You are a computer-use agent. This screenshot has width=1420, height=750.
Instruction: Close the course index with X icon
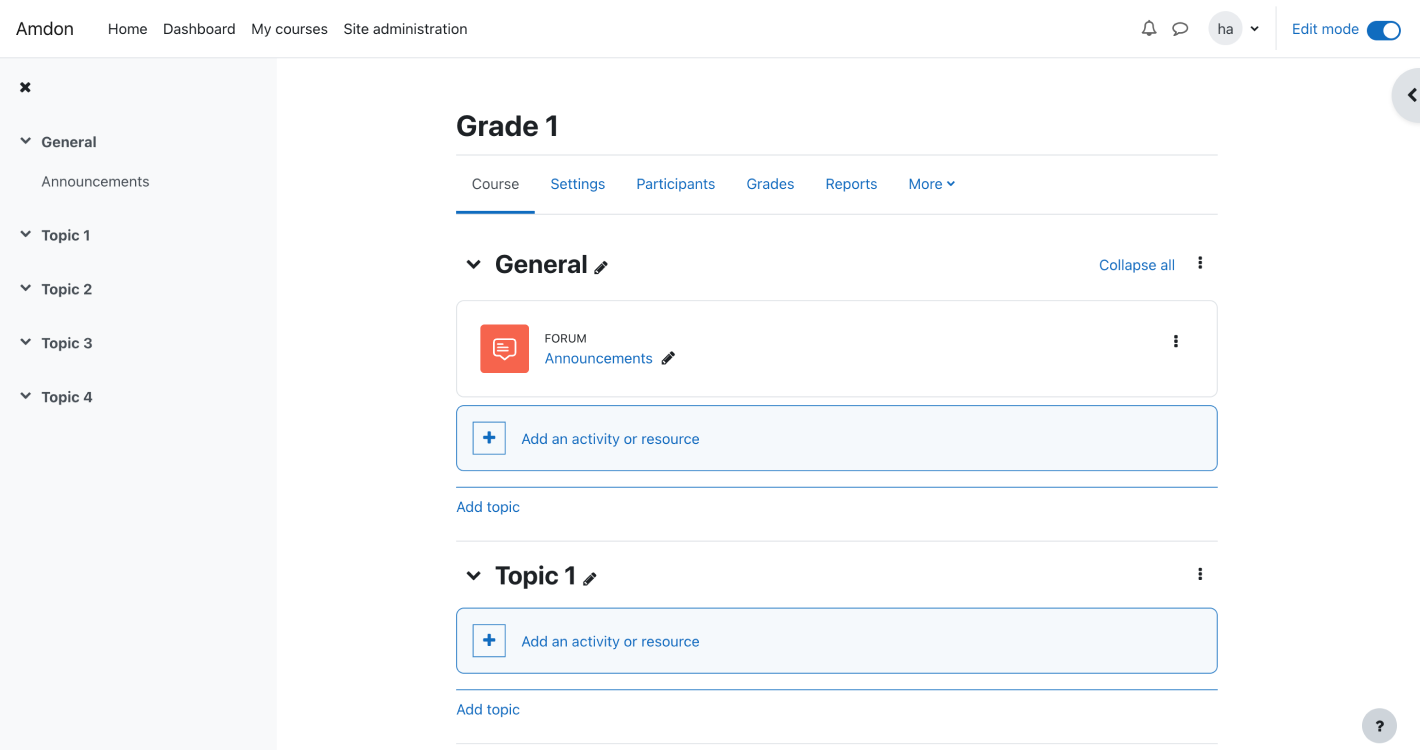(x=25, y=87)
